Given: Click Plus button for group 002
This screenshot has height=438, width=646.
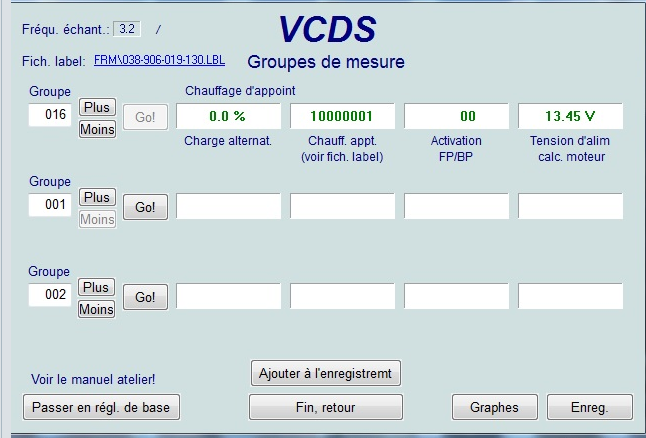Looking at the screenshot, I should coord(96,287).
